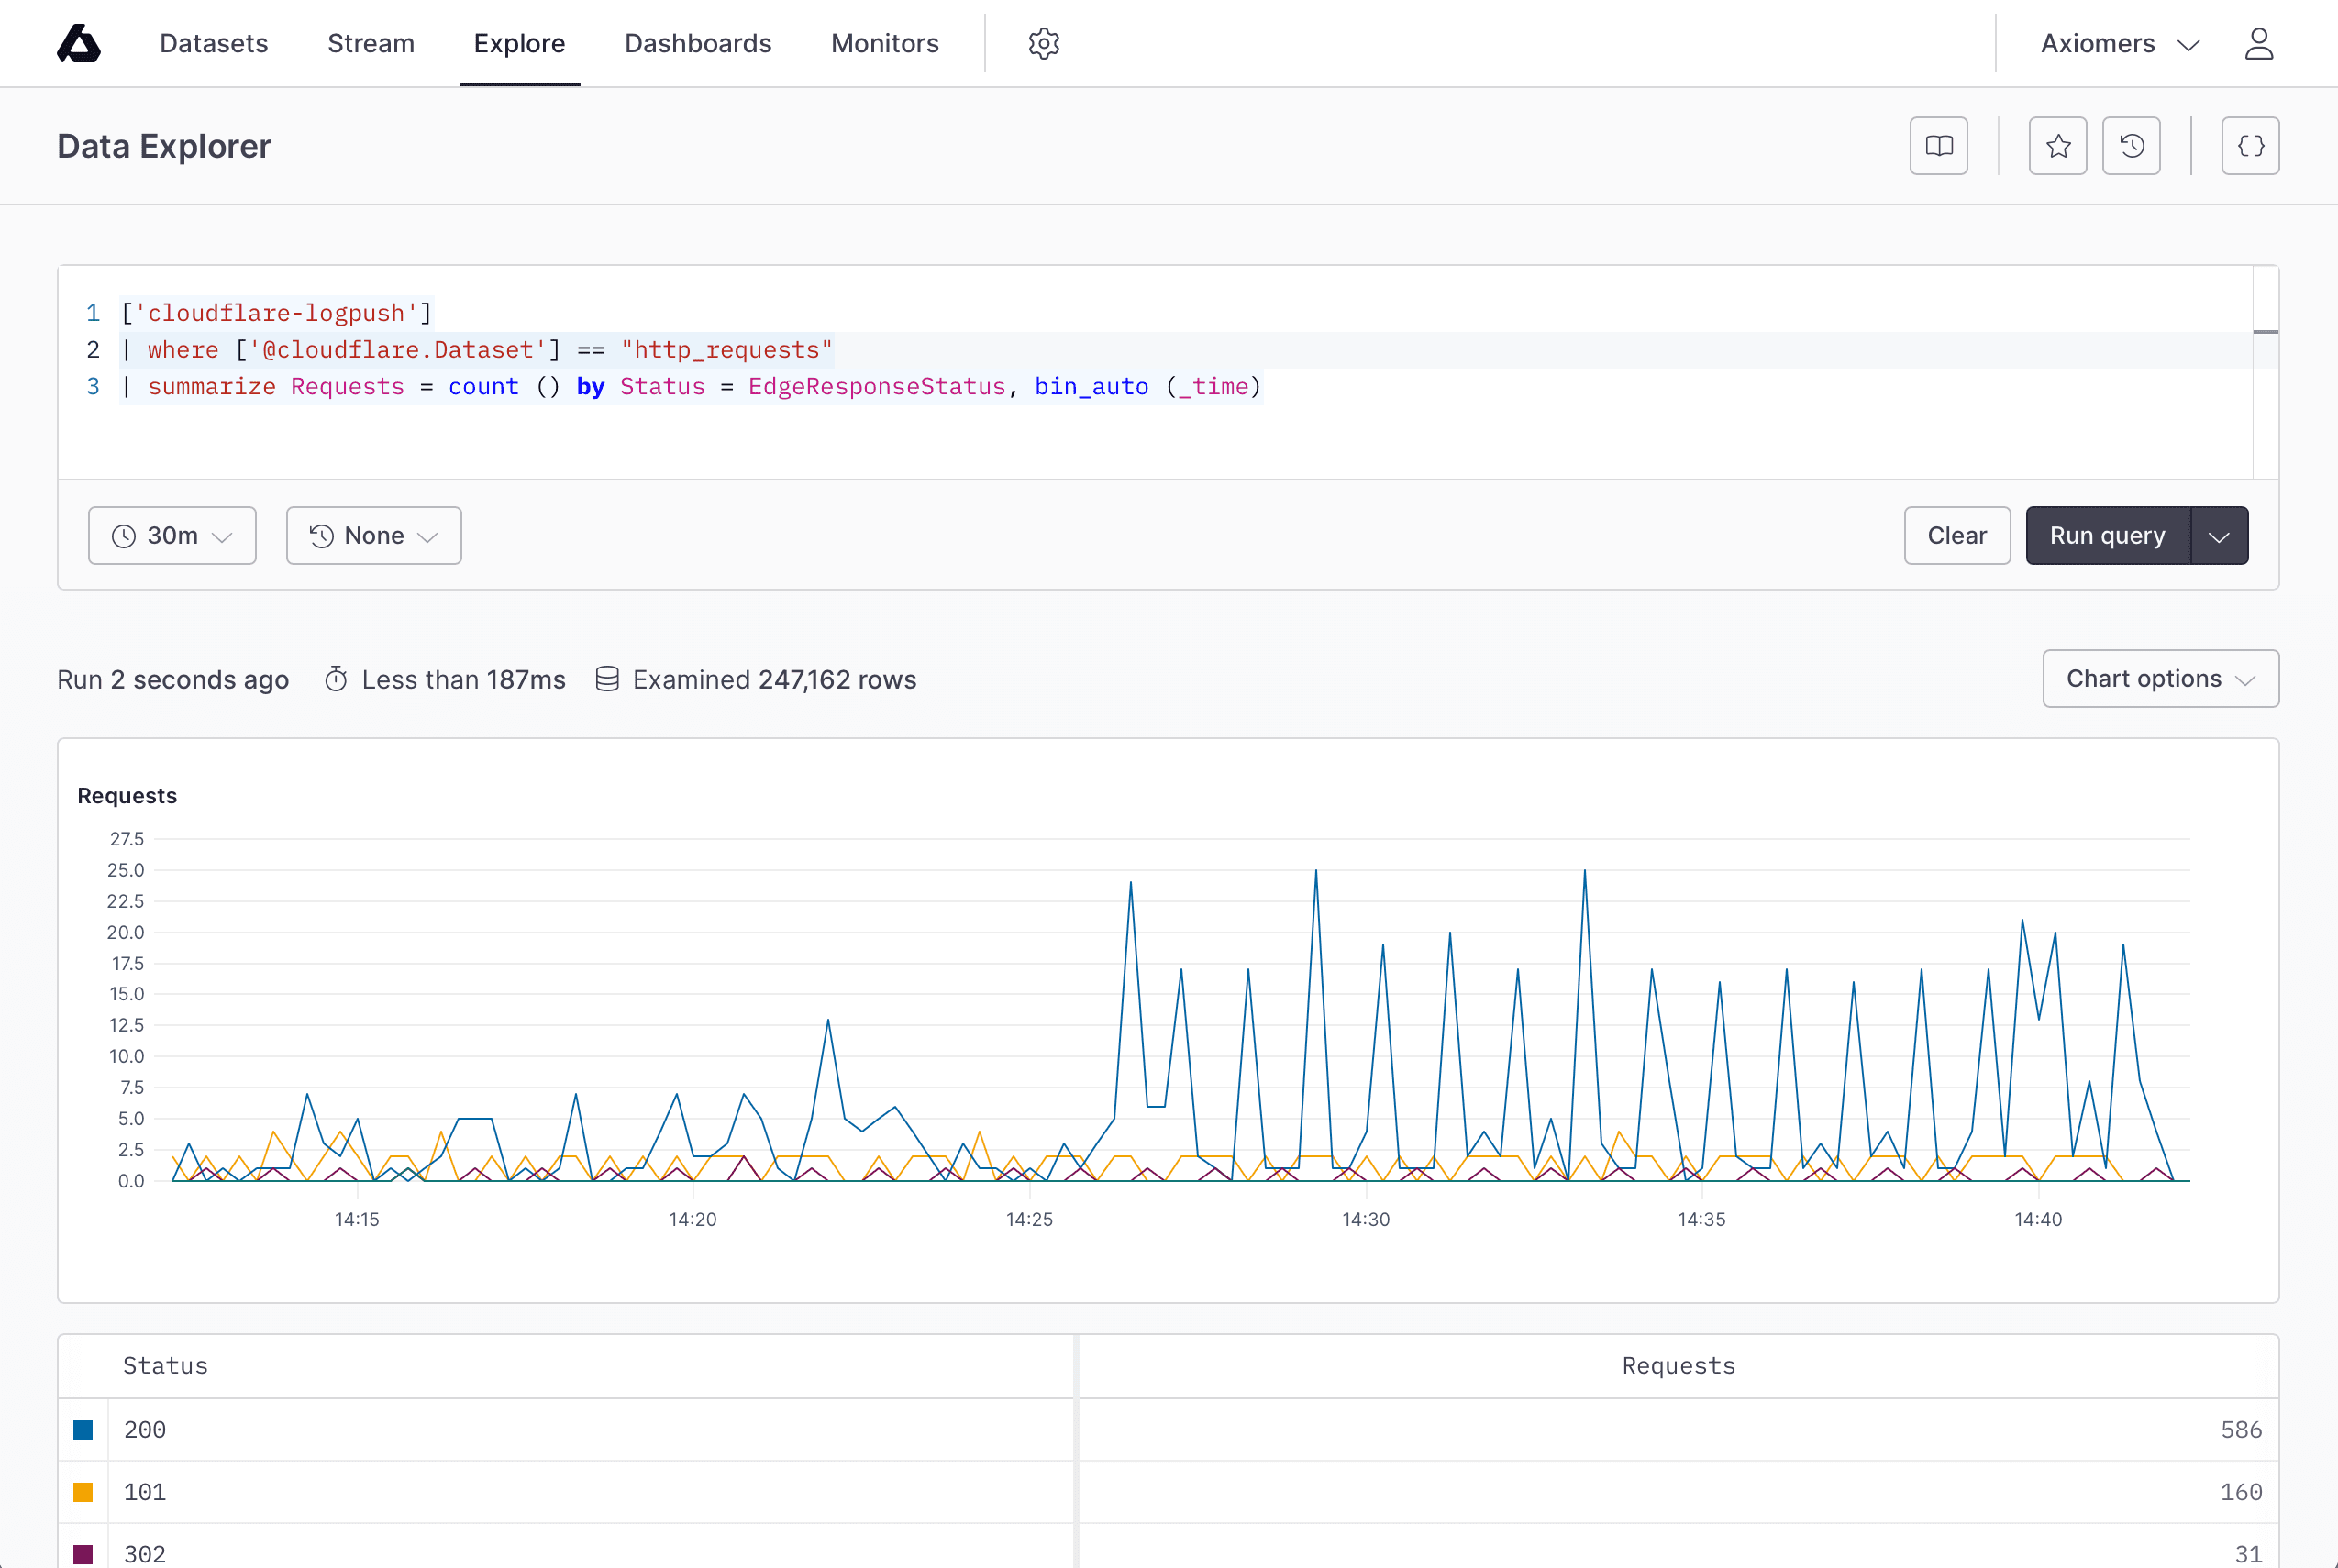This screenshot has width=2338, height=1568.
Task: Click the Axiom logo icon
Action: pos(79,43)
